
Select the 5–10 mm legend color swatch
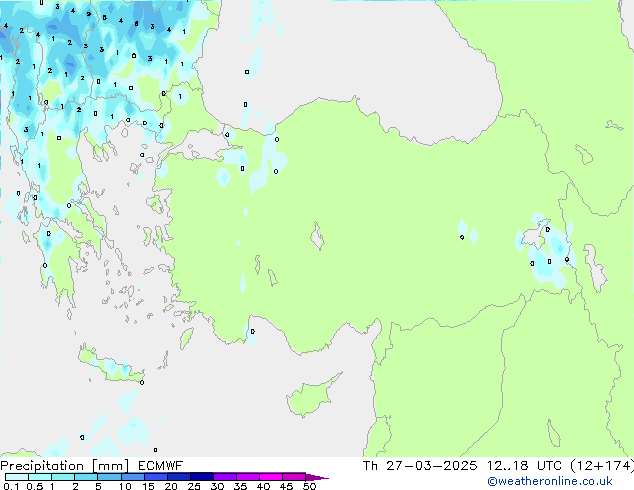tap(109, 477)
